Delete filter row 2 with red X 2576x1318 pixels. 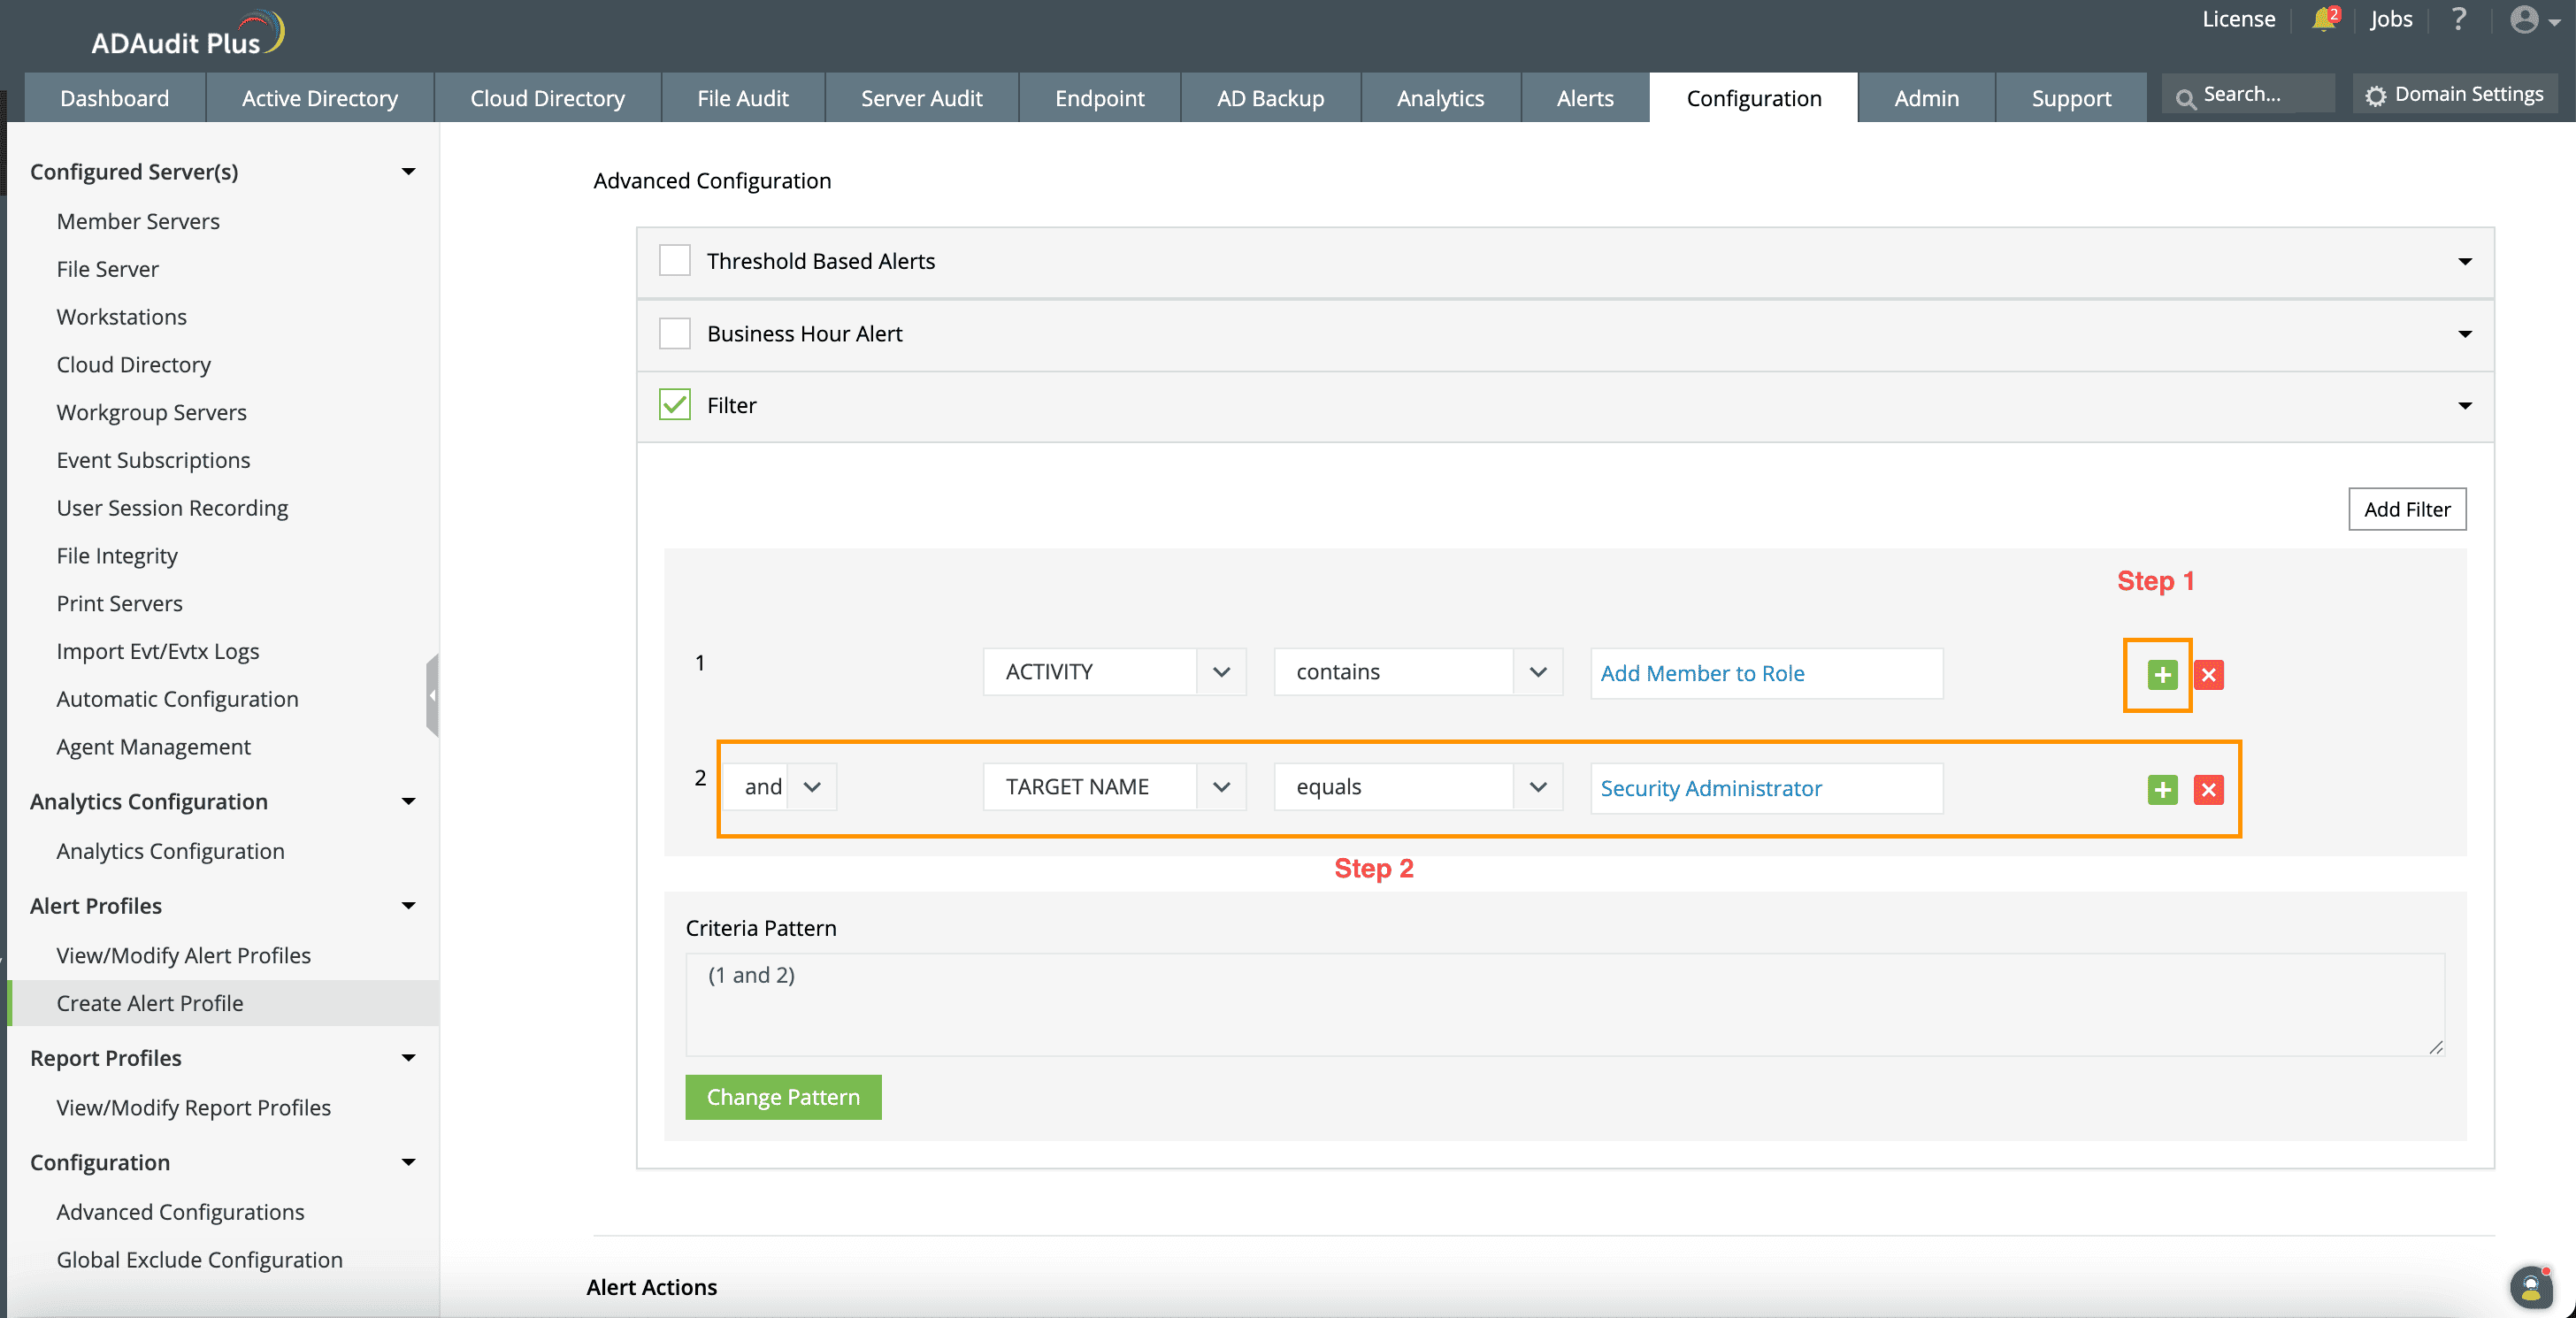click(x=2208, y=790)
